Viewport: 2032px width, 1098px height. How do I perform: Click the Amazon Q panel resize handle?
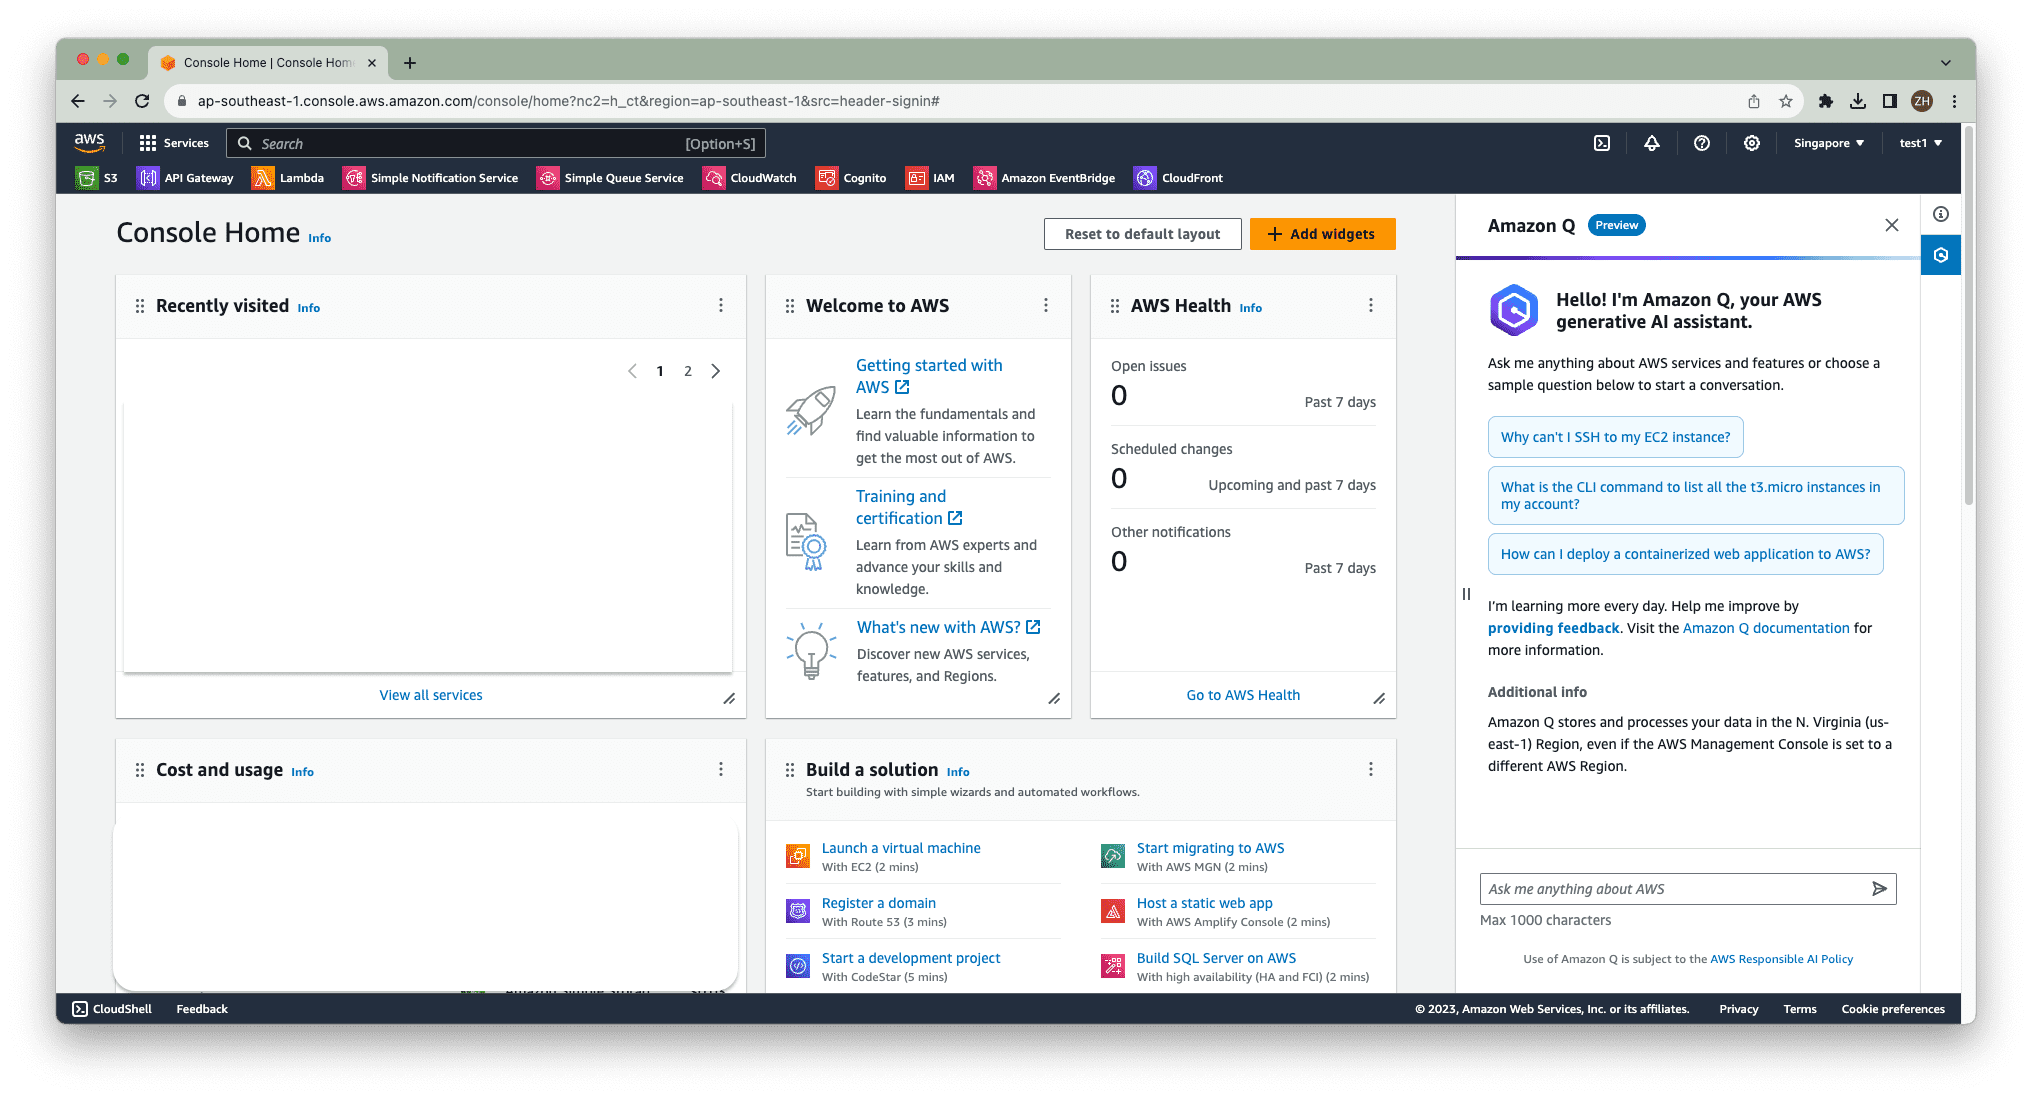(x=1466, y=594)
